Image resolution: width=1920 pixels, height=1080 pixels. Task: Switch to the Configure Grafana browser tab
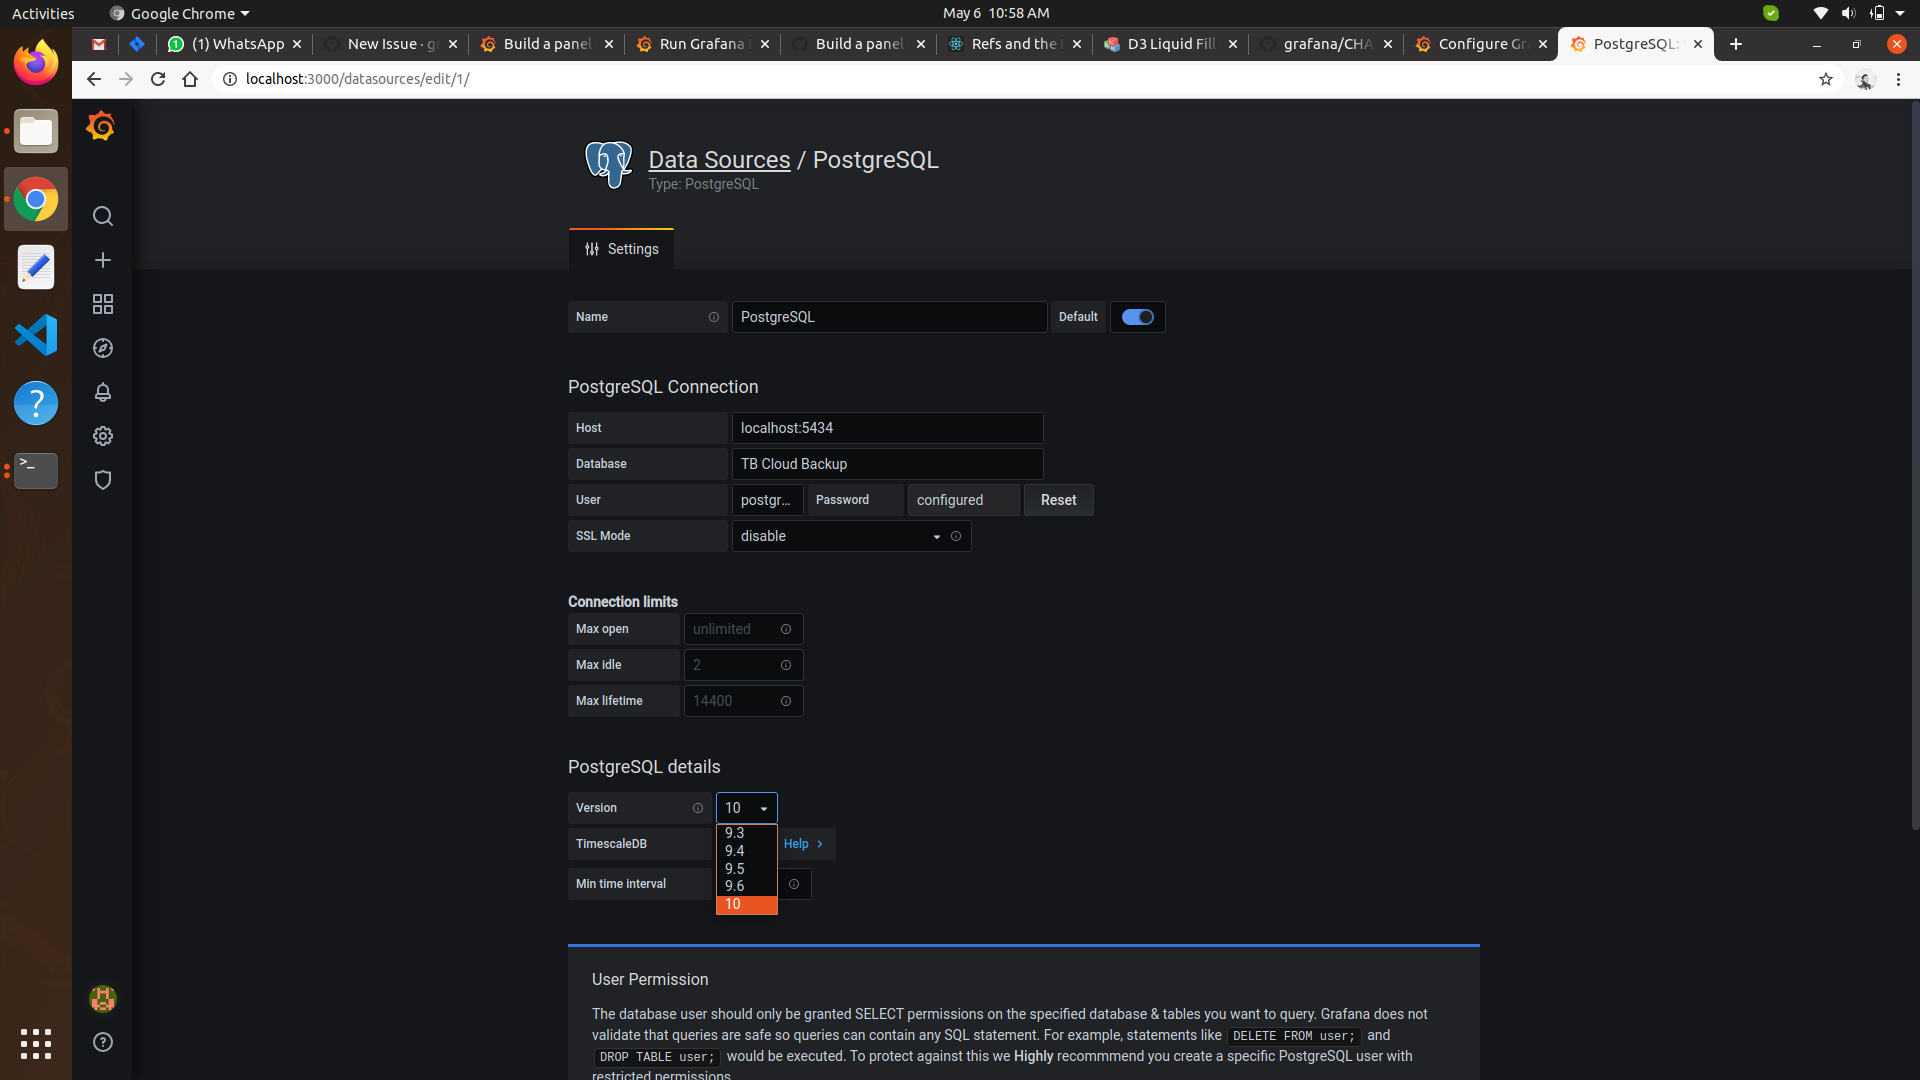click(x=1483, y=44)
